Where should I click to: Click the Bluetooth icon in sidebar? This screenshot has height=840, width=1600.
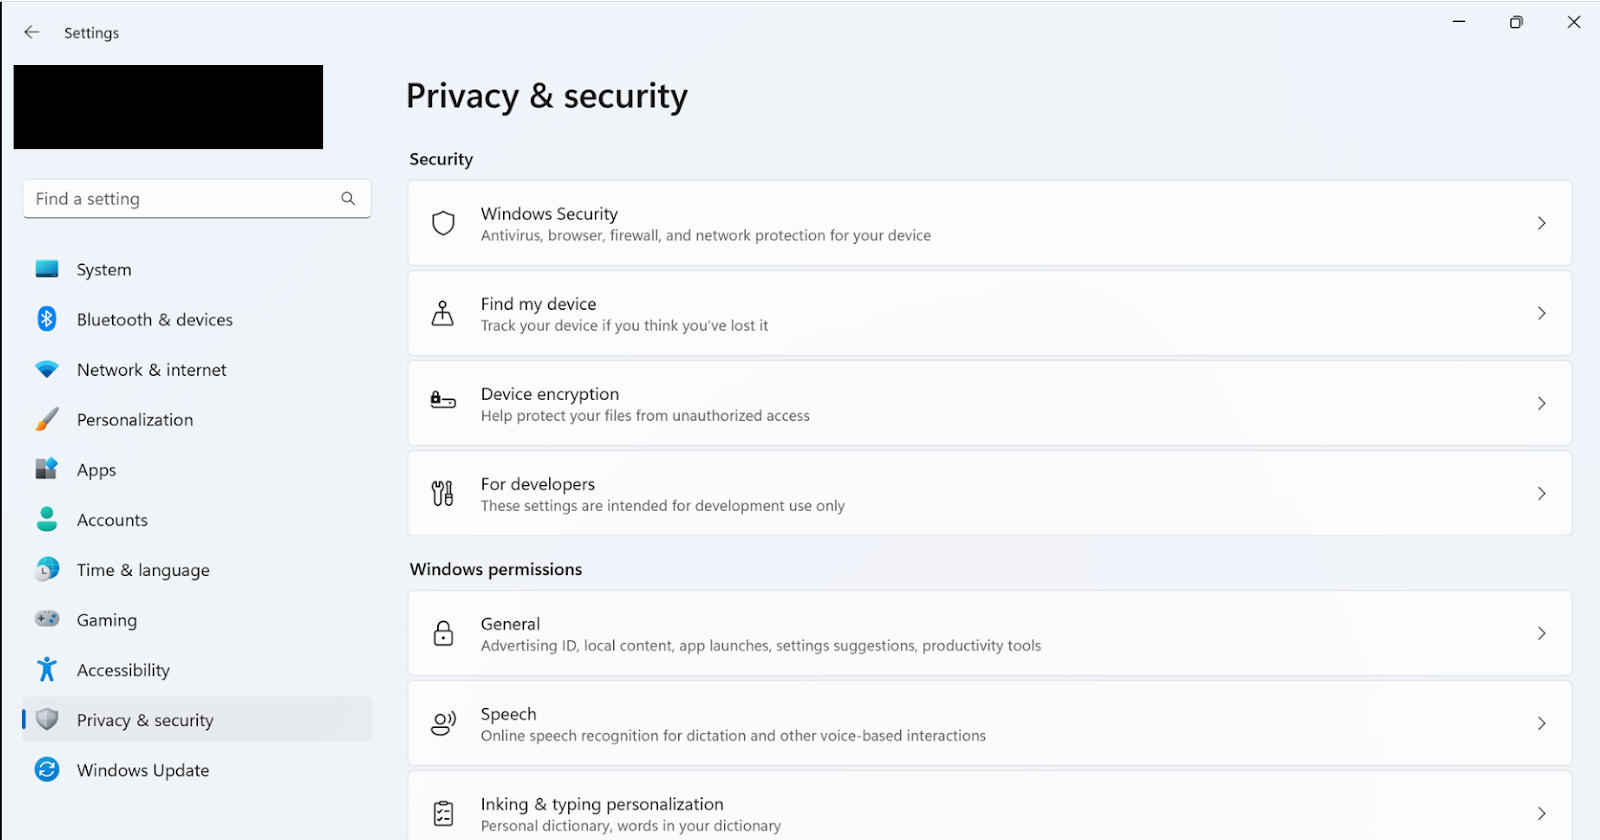pyautogui.click(x=47, y=319)
